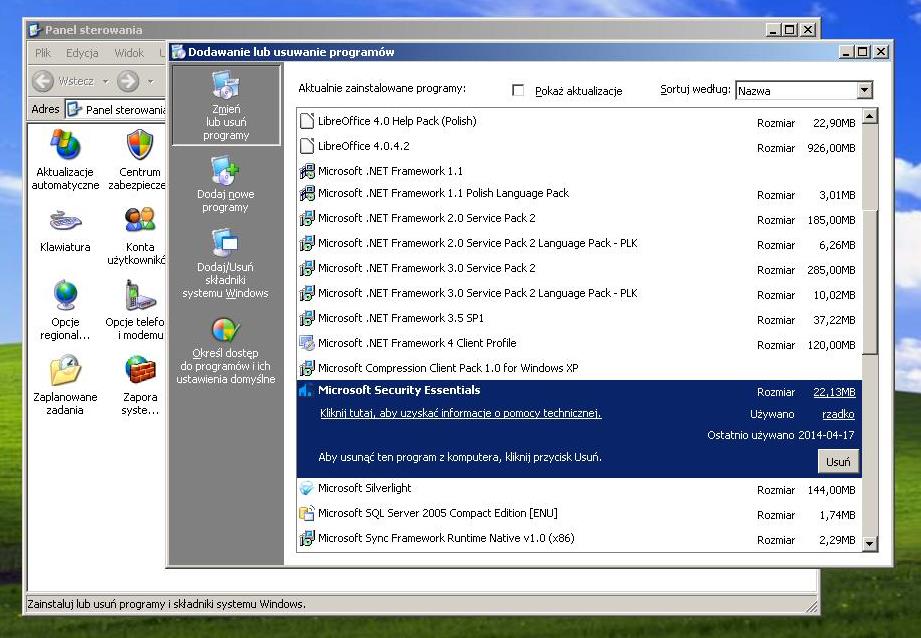Click the Microsoft Silverlight icon
The width and height of the screenshot is (921, 638).
pos(307,488)
